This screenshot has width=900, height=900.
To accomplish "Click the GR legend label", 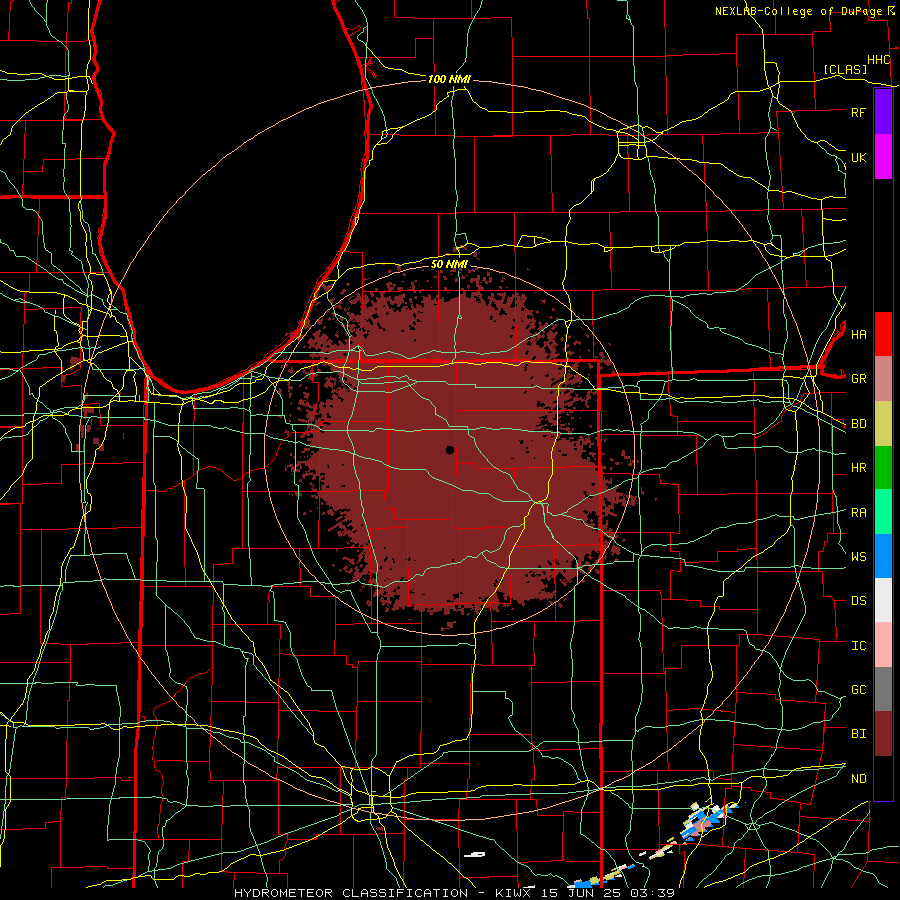I will point(858,379).
